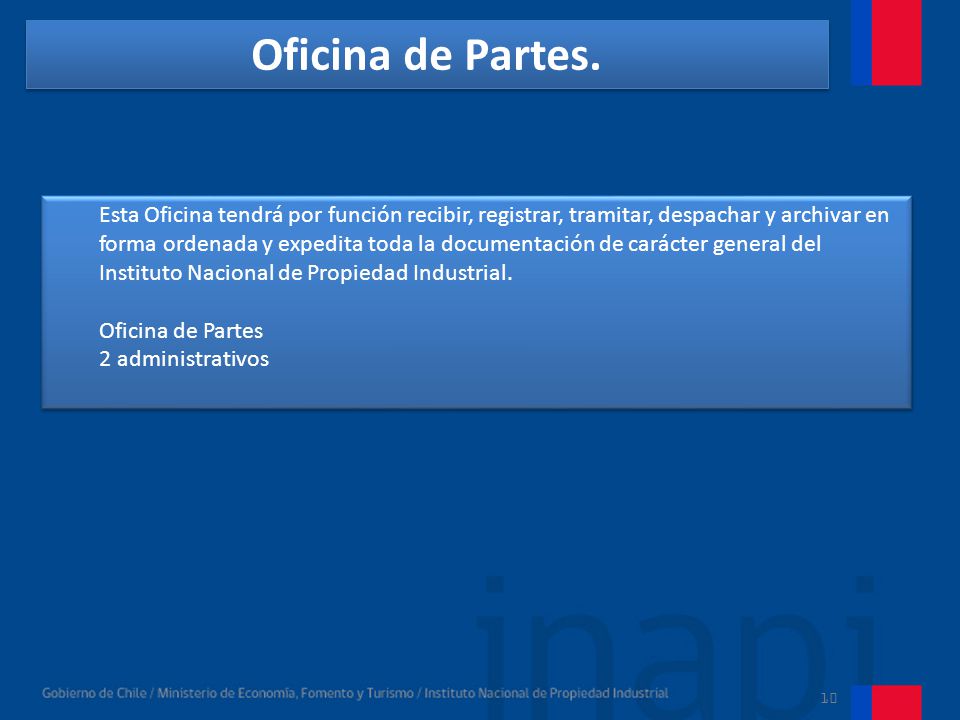960x720 pixels.
Task: Click the 'Oficina de Partes' line in body box
Action: pyautogui.click(x=181, y=331)
